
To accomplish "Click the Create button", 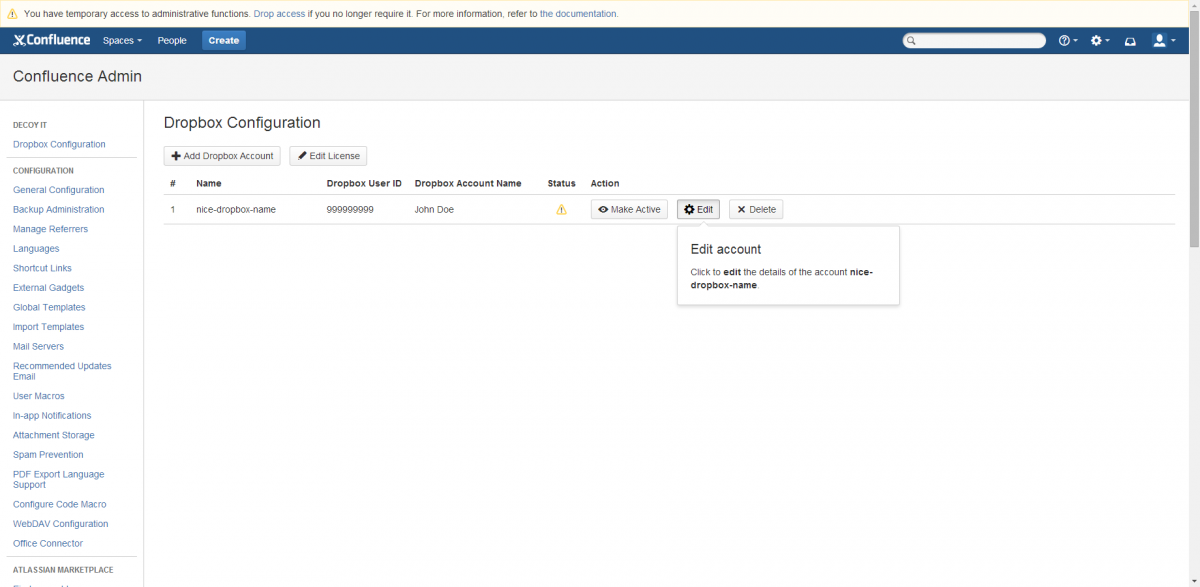I will 224,41.
